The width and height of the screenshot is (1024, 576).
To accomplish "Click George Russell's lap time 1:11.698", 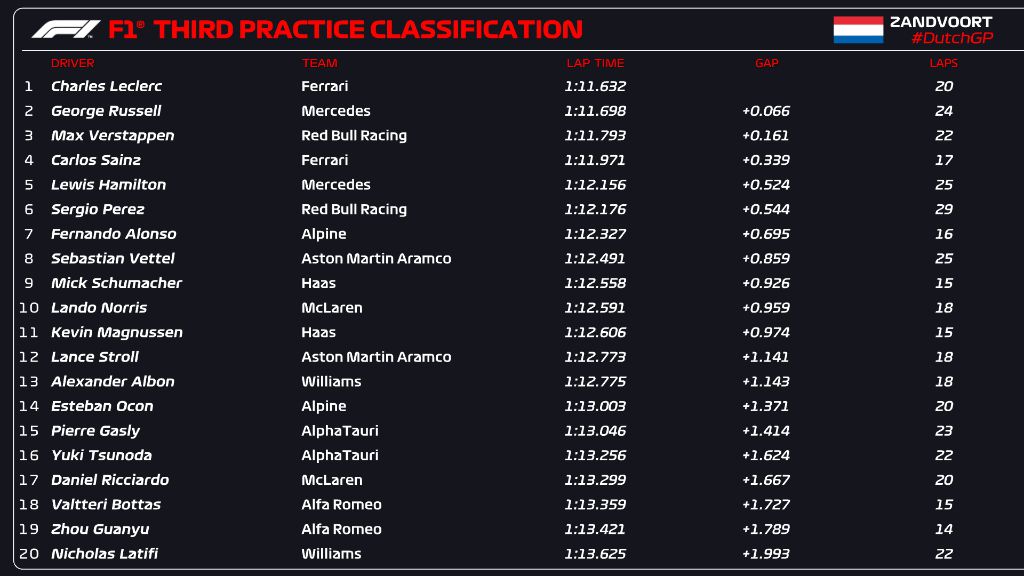I will [x=595, y=111].
